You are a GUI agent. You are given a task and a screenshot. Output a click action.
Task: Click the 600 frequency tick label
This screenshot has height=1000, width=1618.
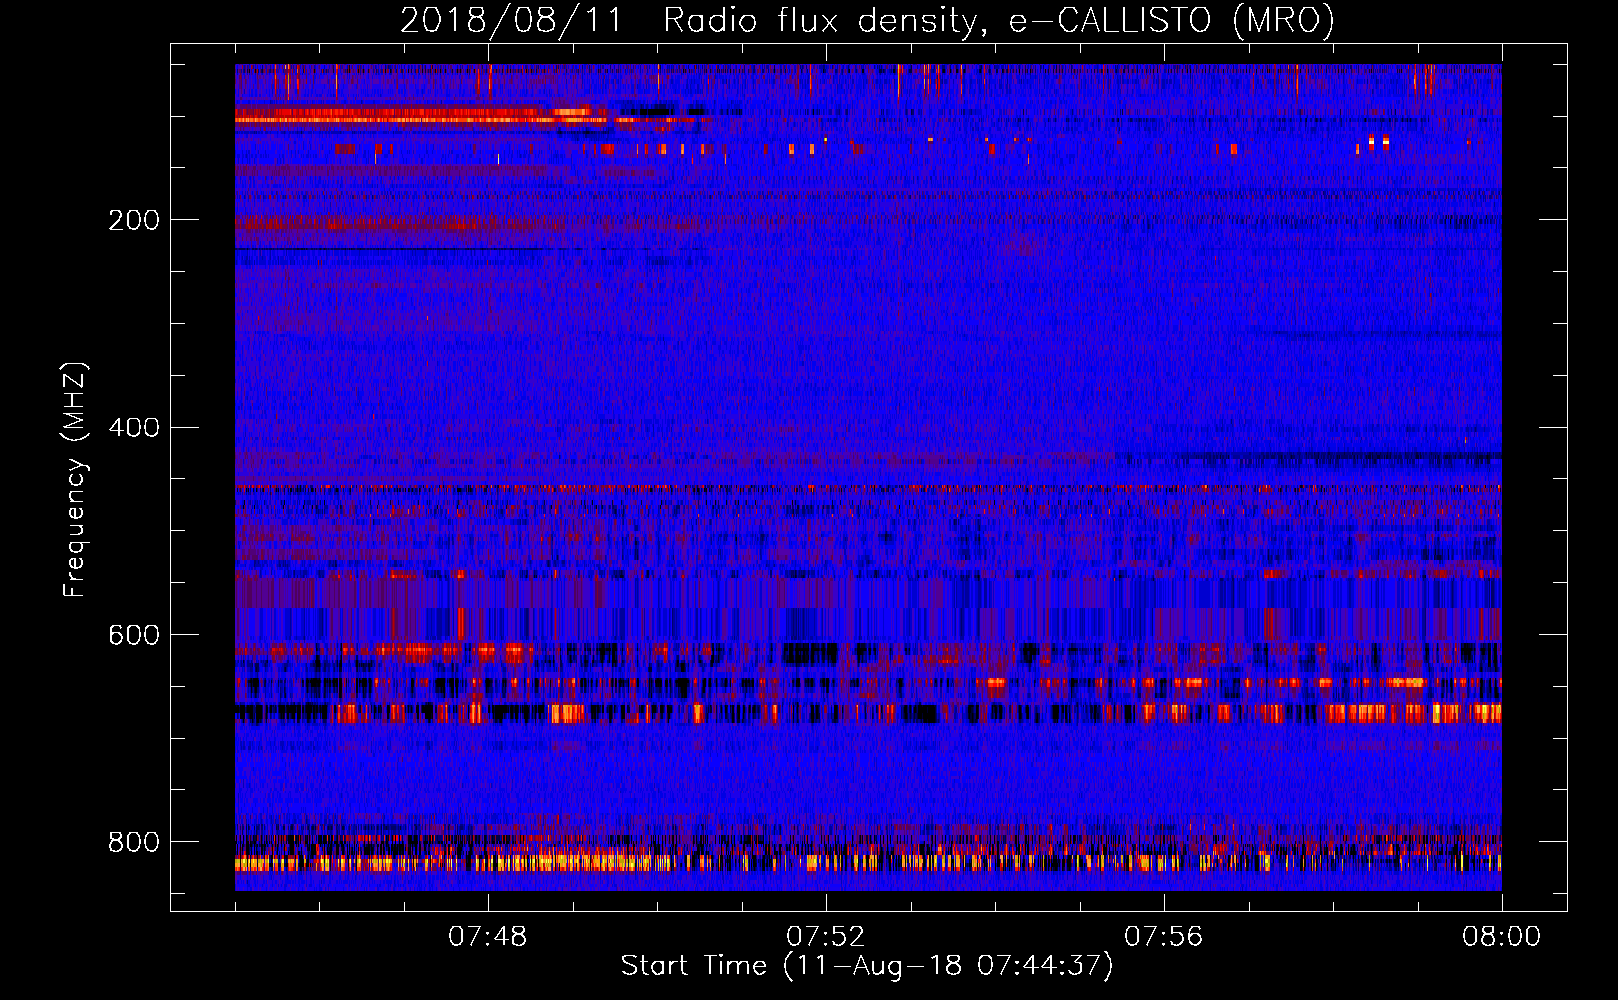point(133,636)
